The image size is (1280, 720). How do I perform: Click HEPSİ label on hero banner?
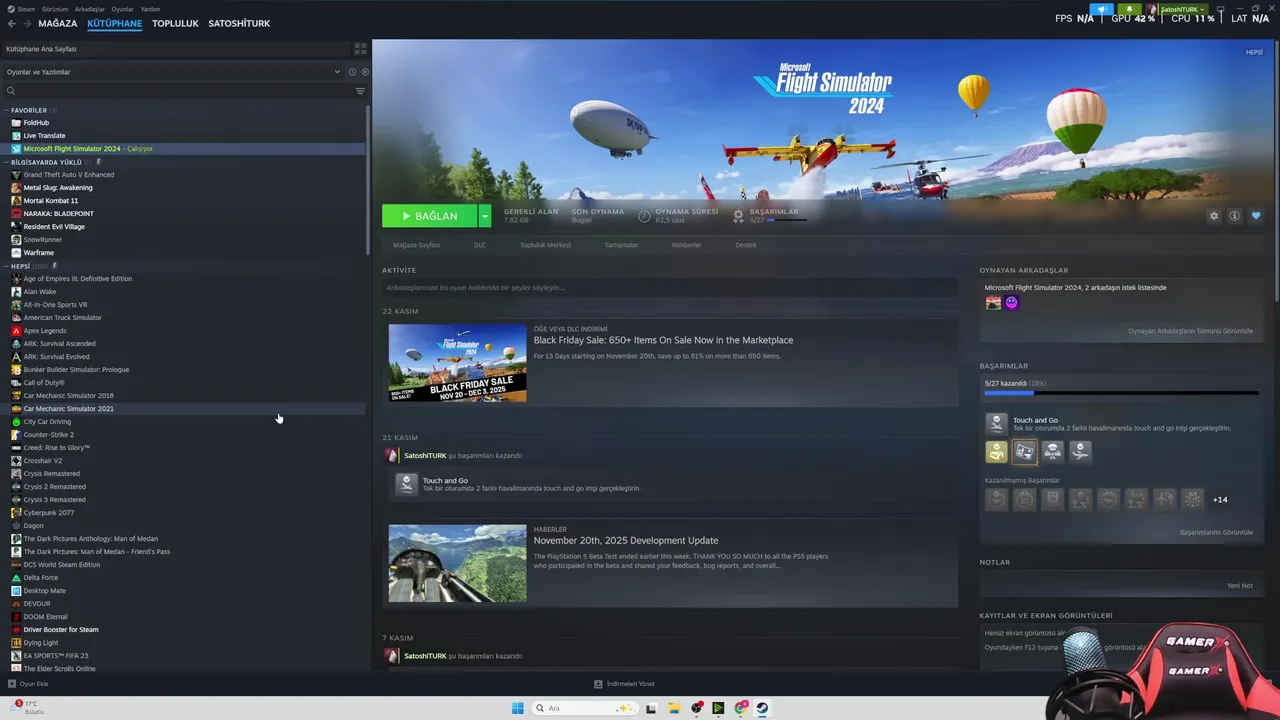(x=1254, y=52)
